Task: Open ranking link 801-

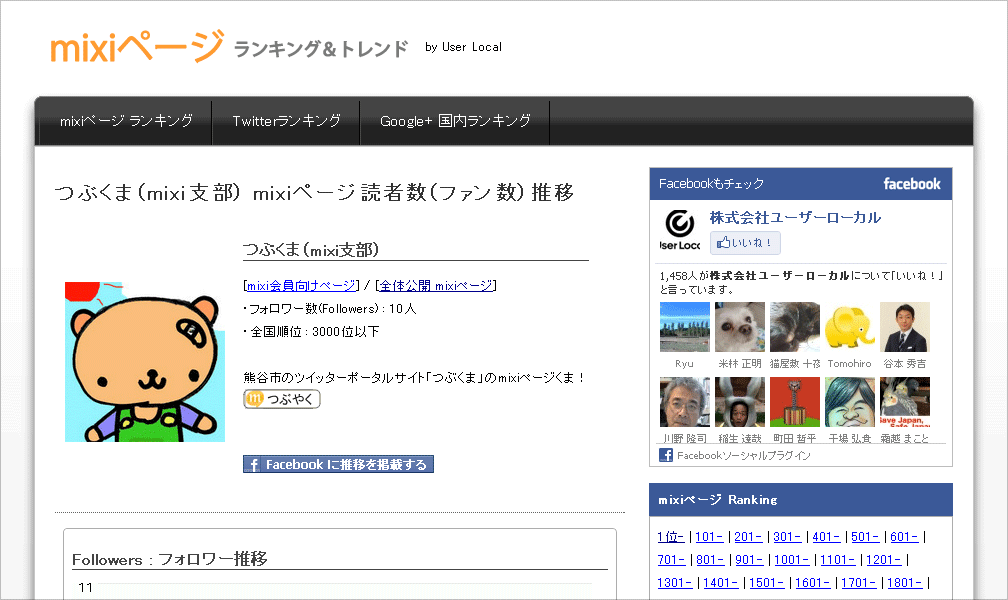Action: pyautogui.click(x=710, y=559)
